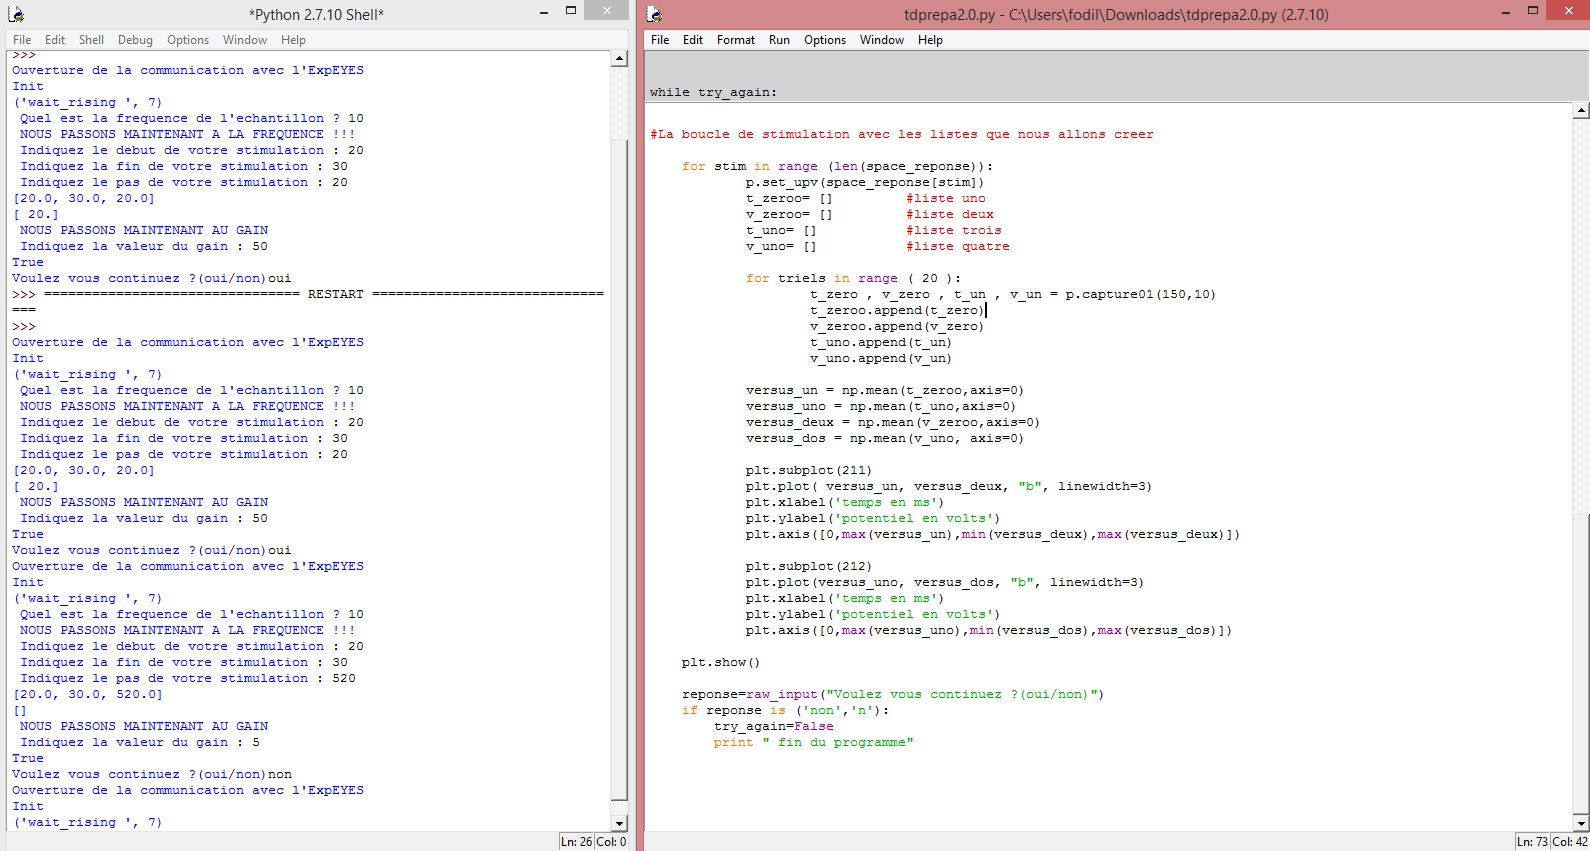The image size is (1590, 851).
Task: Open File menu in tdprepa2.0.py editor
Action: (660, 40)
